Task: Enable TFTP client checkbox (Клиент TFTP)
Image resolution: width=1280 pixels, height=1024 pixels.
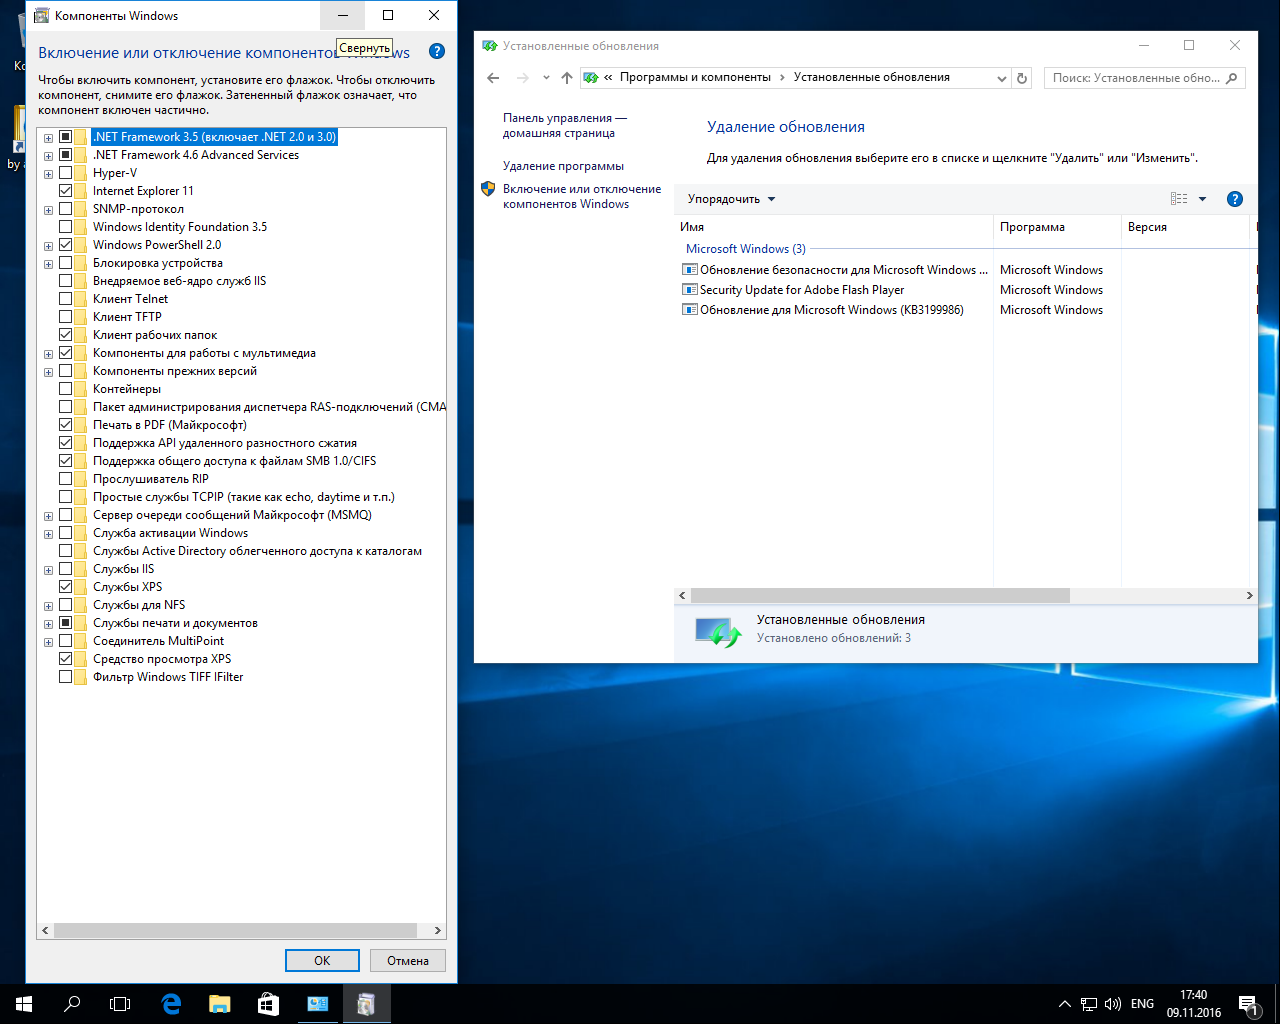Action: coord(65,317)
